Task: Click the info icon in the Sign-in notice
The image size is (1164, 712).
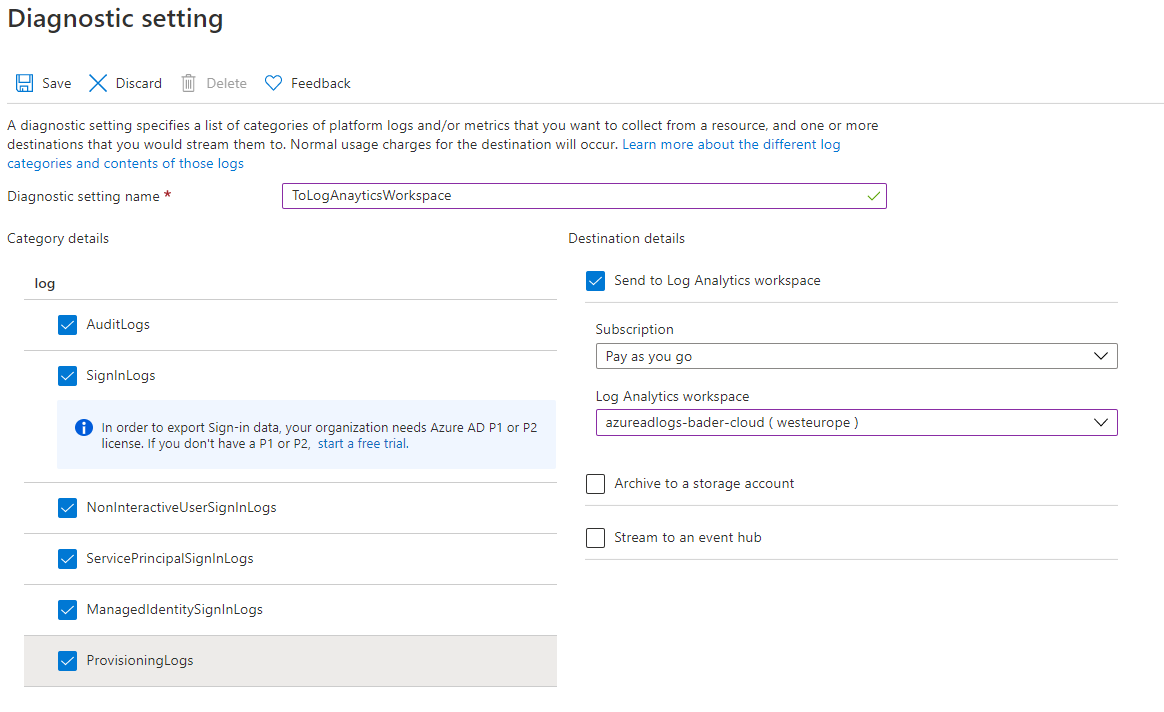Action: pyautogui.click(x=83, y=427)
